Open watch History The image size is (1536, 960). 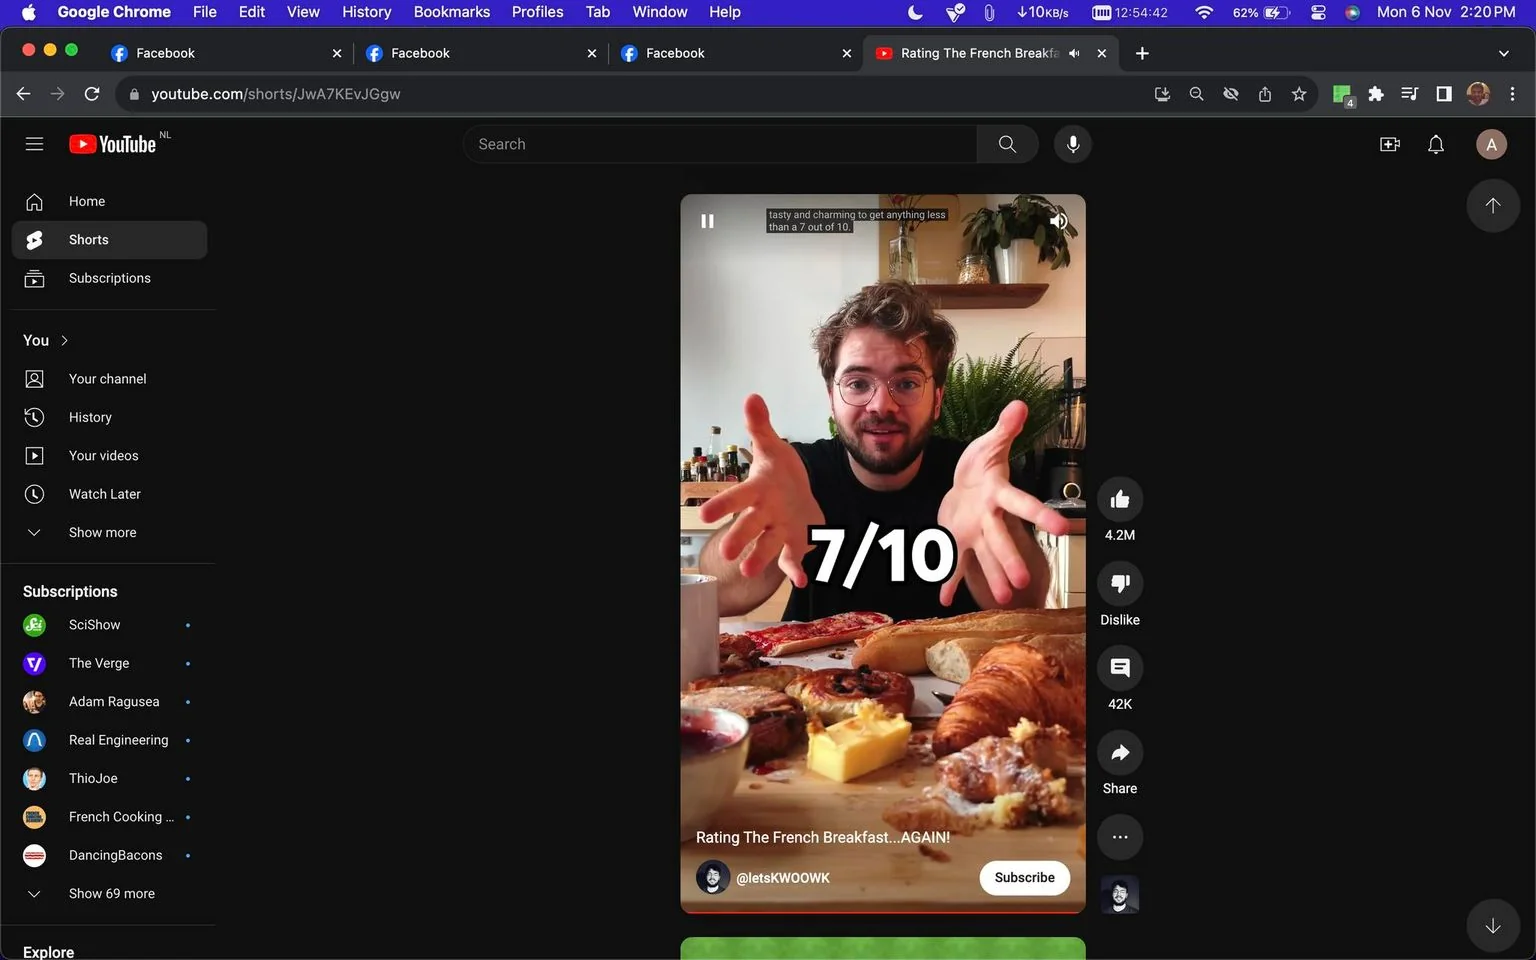pos(109,417)
